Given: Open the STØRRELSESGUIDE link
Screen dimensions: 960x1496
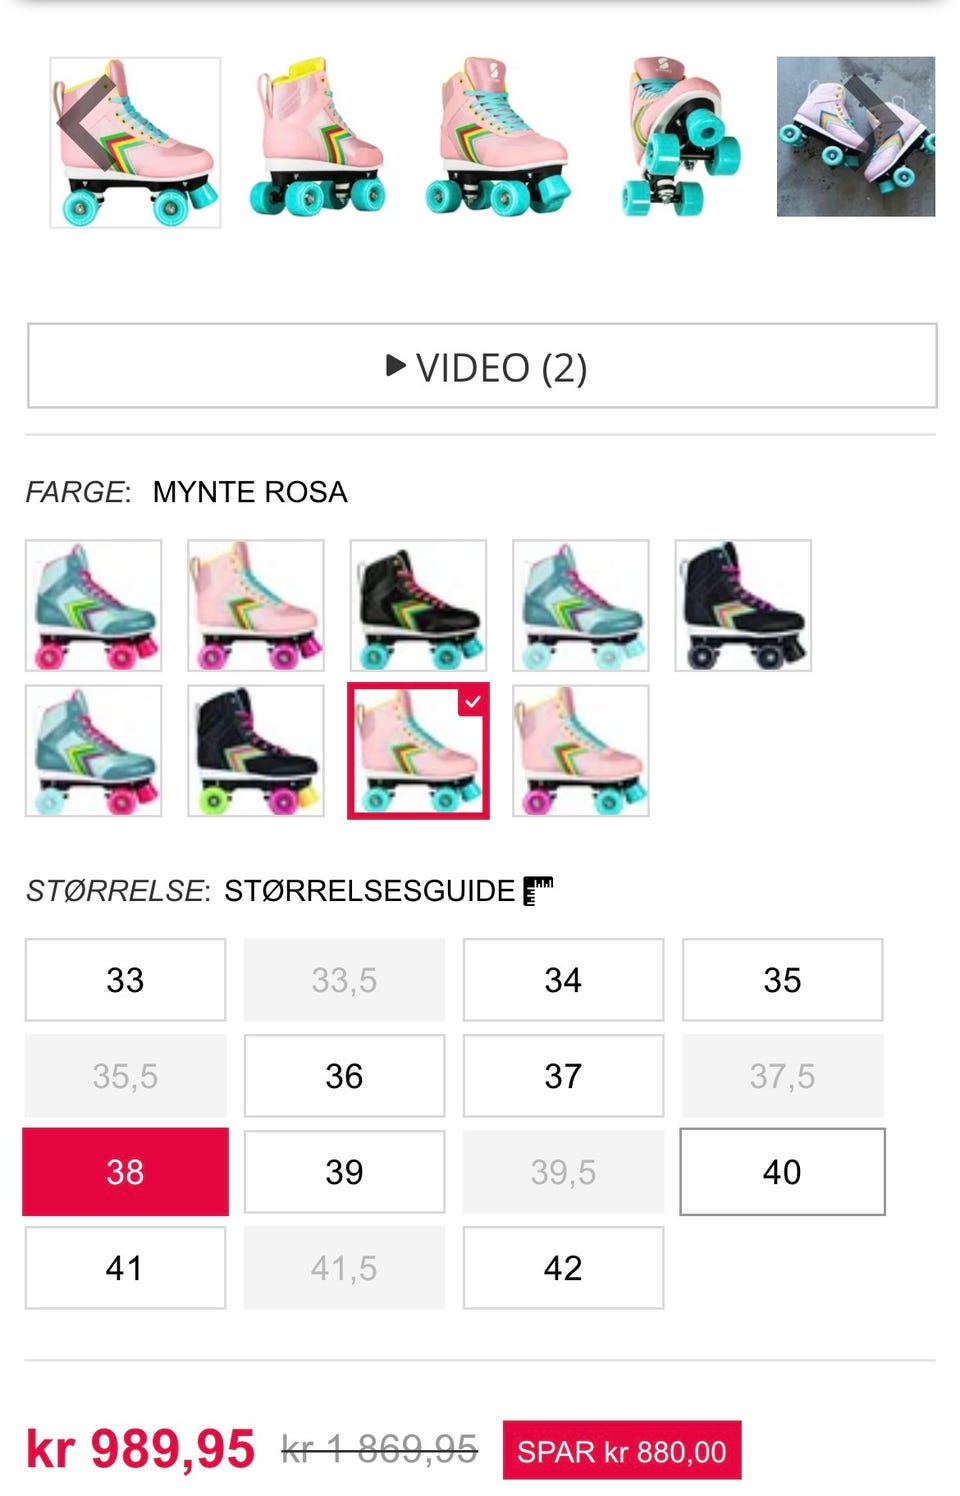Looking at the screenshot, I should [x=369, y=890].
